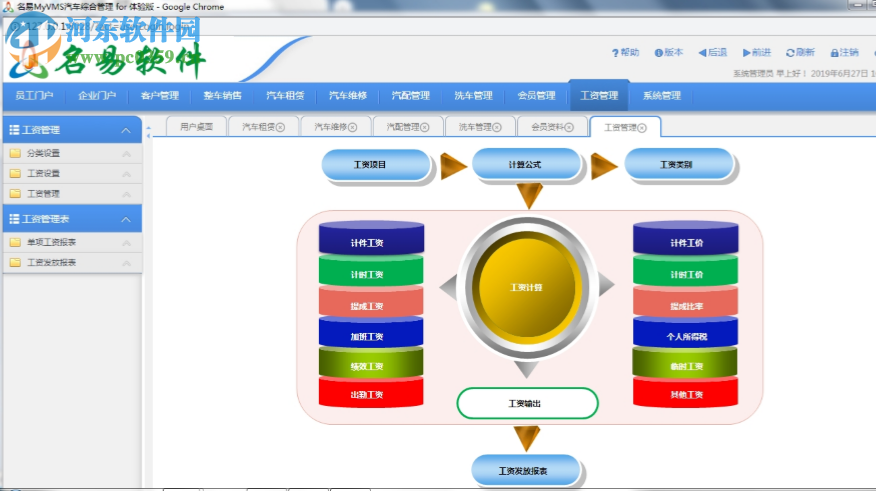Click folder icon beside sidebar 工资管理 item
This screenshot has height=497, width=876.
tap(16, 194)
